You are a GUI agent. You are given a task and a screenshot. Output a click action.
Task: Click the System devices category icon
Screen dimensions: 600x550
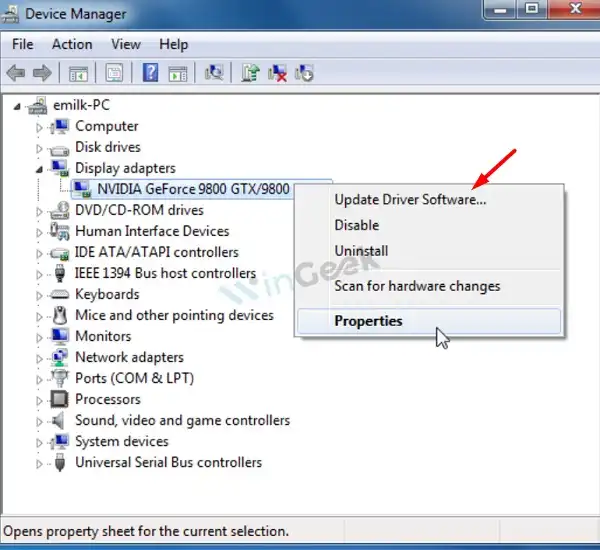coord(60,442)
